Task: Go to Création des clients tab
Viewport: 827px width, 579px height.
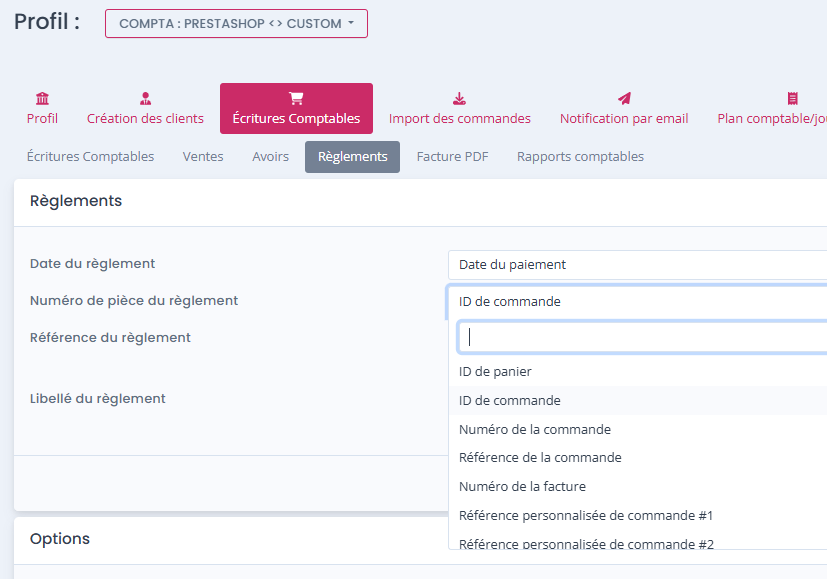Action: 145,109
